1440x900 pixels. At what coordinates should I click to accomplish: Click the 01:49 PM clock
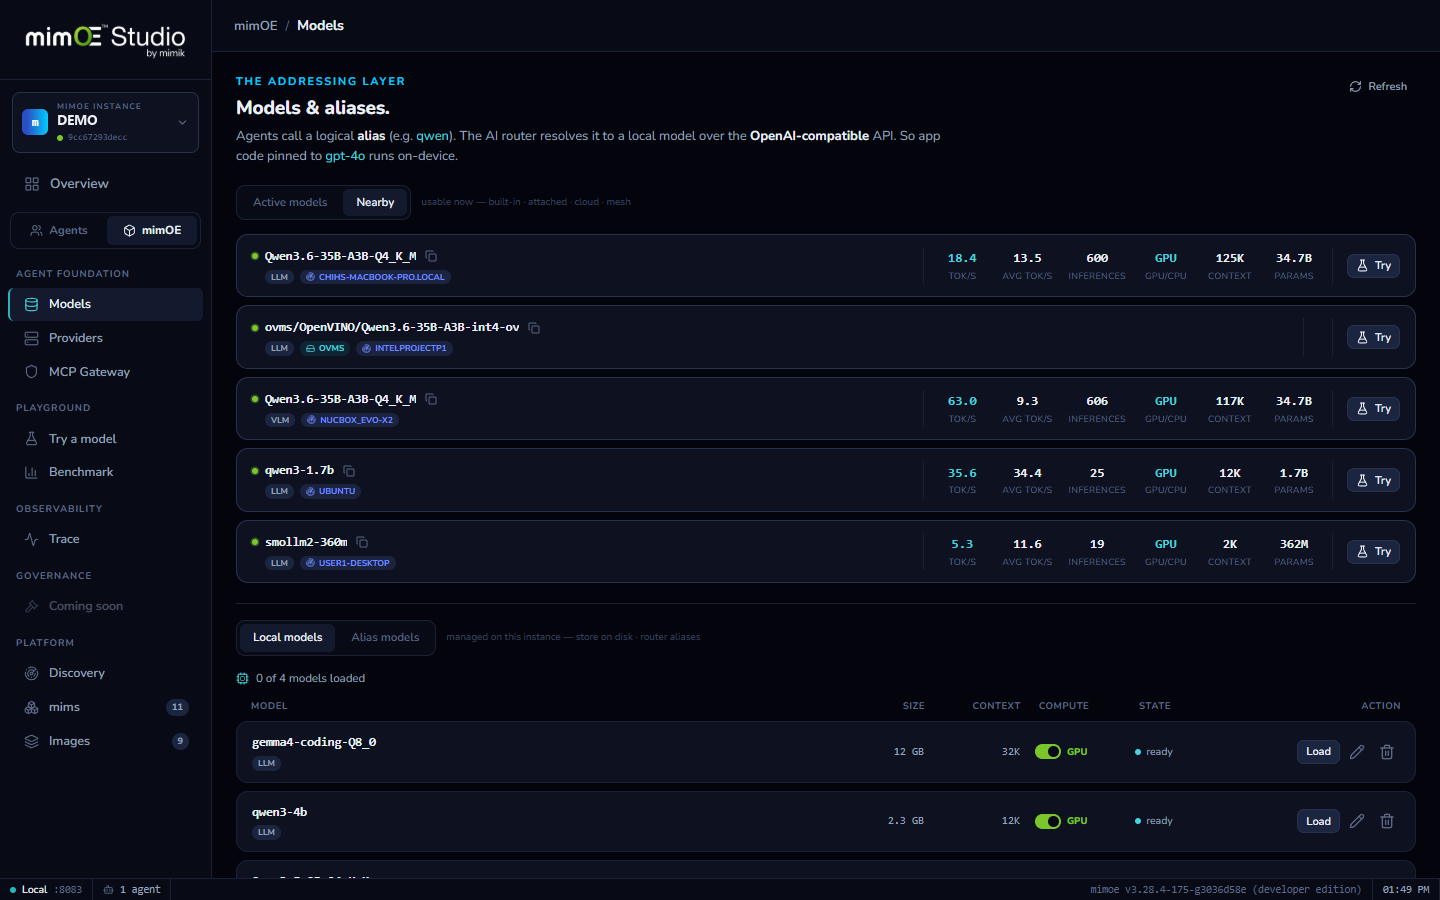1406,890
